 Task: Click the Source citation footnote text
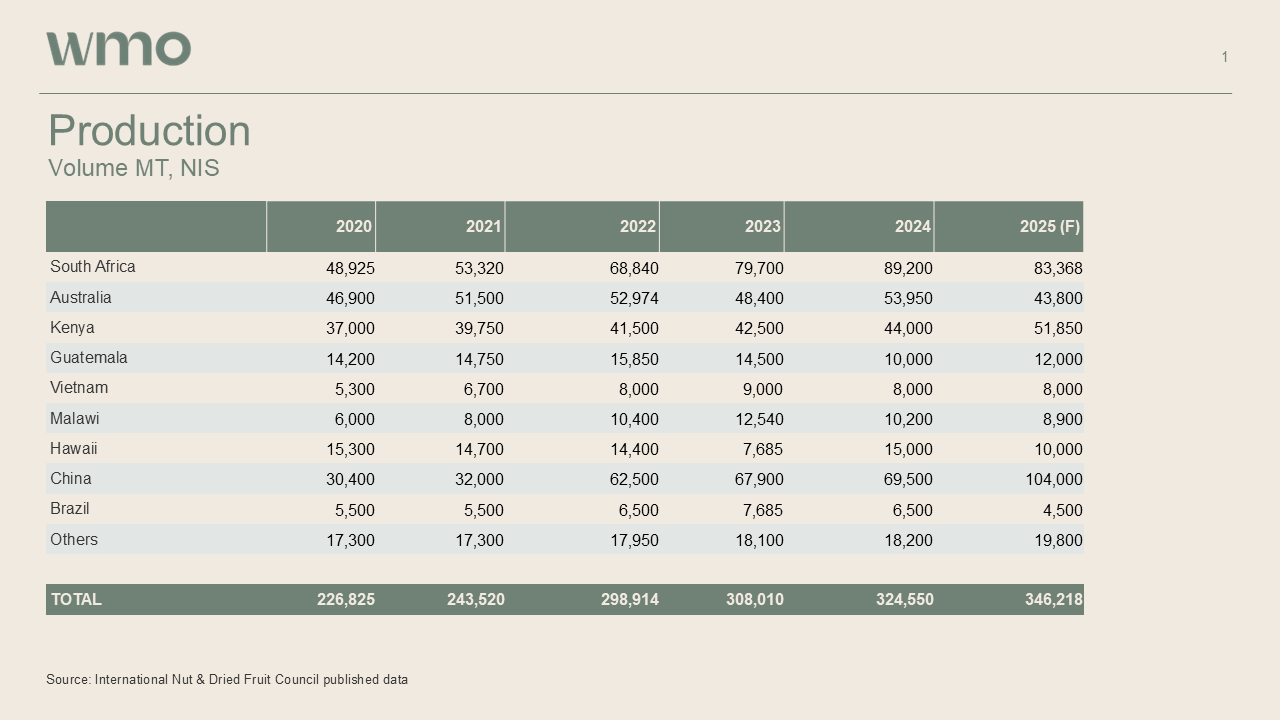point(227,680)
